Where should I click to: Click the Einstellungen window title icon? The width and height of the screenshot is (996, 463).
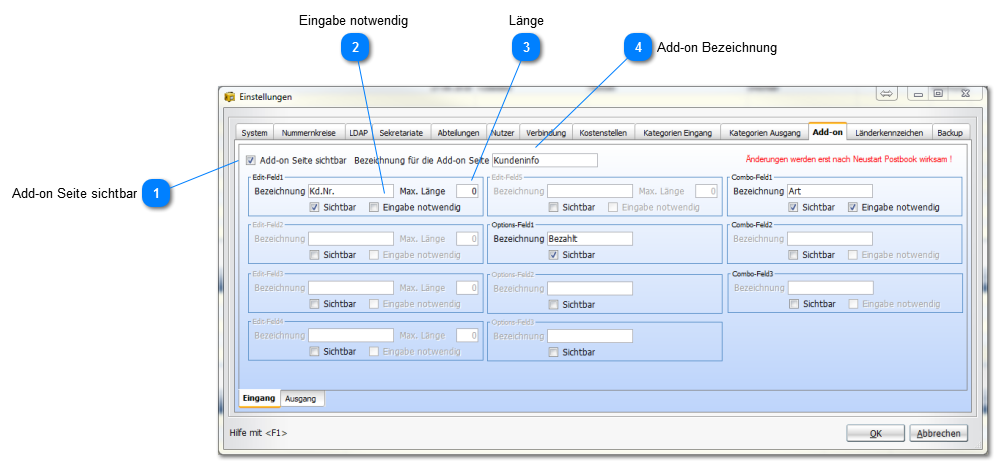(x=230, y=97)
